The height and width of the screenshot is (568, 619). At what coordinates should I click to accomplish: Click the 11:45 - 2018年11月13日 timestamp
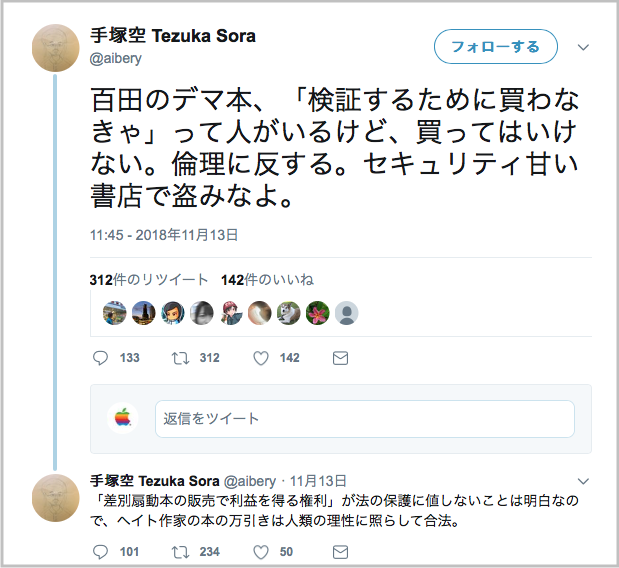coord(165,235)
